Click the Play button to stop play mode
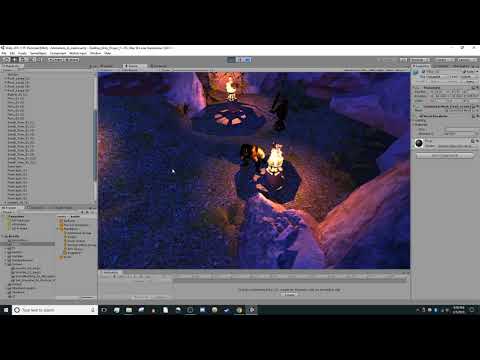480x360 pixels. pyautogui.click(x=231, y=60)
